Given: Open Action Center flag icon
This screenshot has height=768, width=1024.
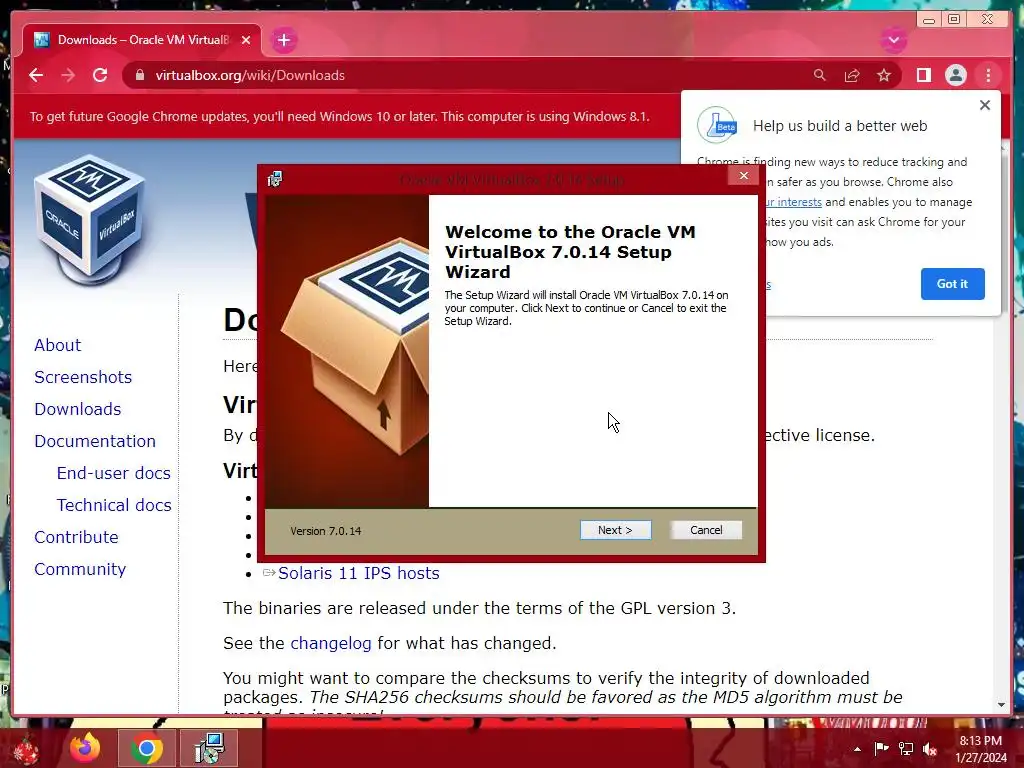Looking at the screenshot, I should [881, 749].
